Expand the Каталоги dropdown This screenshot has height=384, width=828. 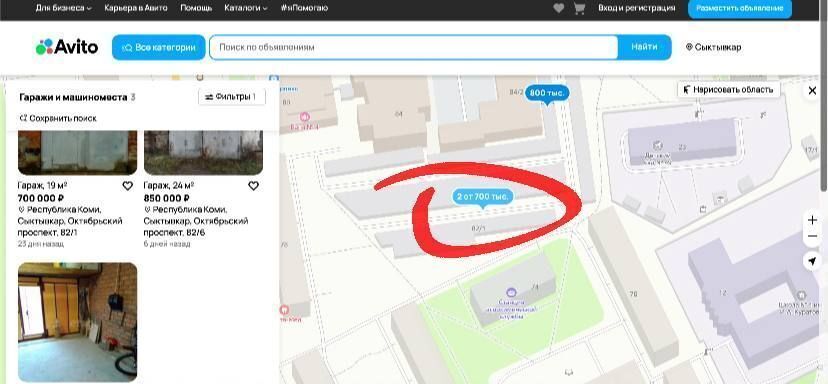(246, 8)
